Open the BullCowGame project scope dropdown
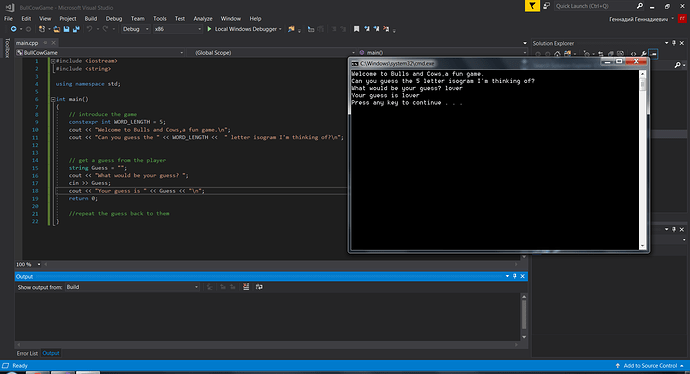Screen dimensions: 690x374 (100, 52)
